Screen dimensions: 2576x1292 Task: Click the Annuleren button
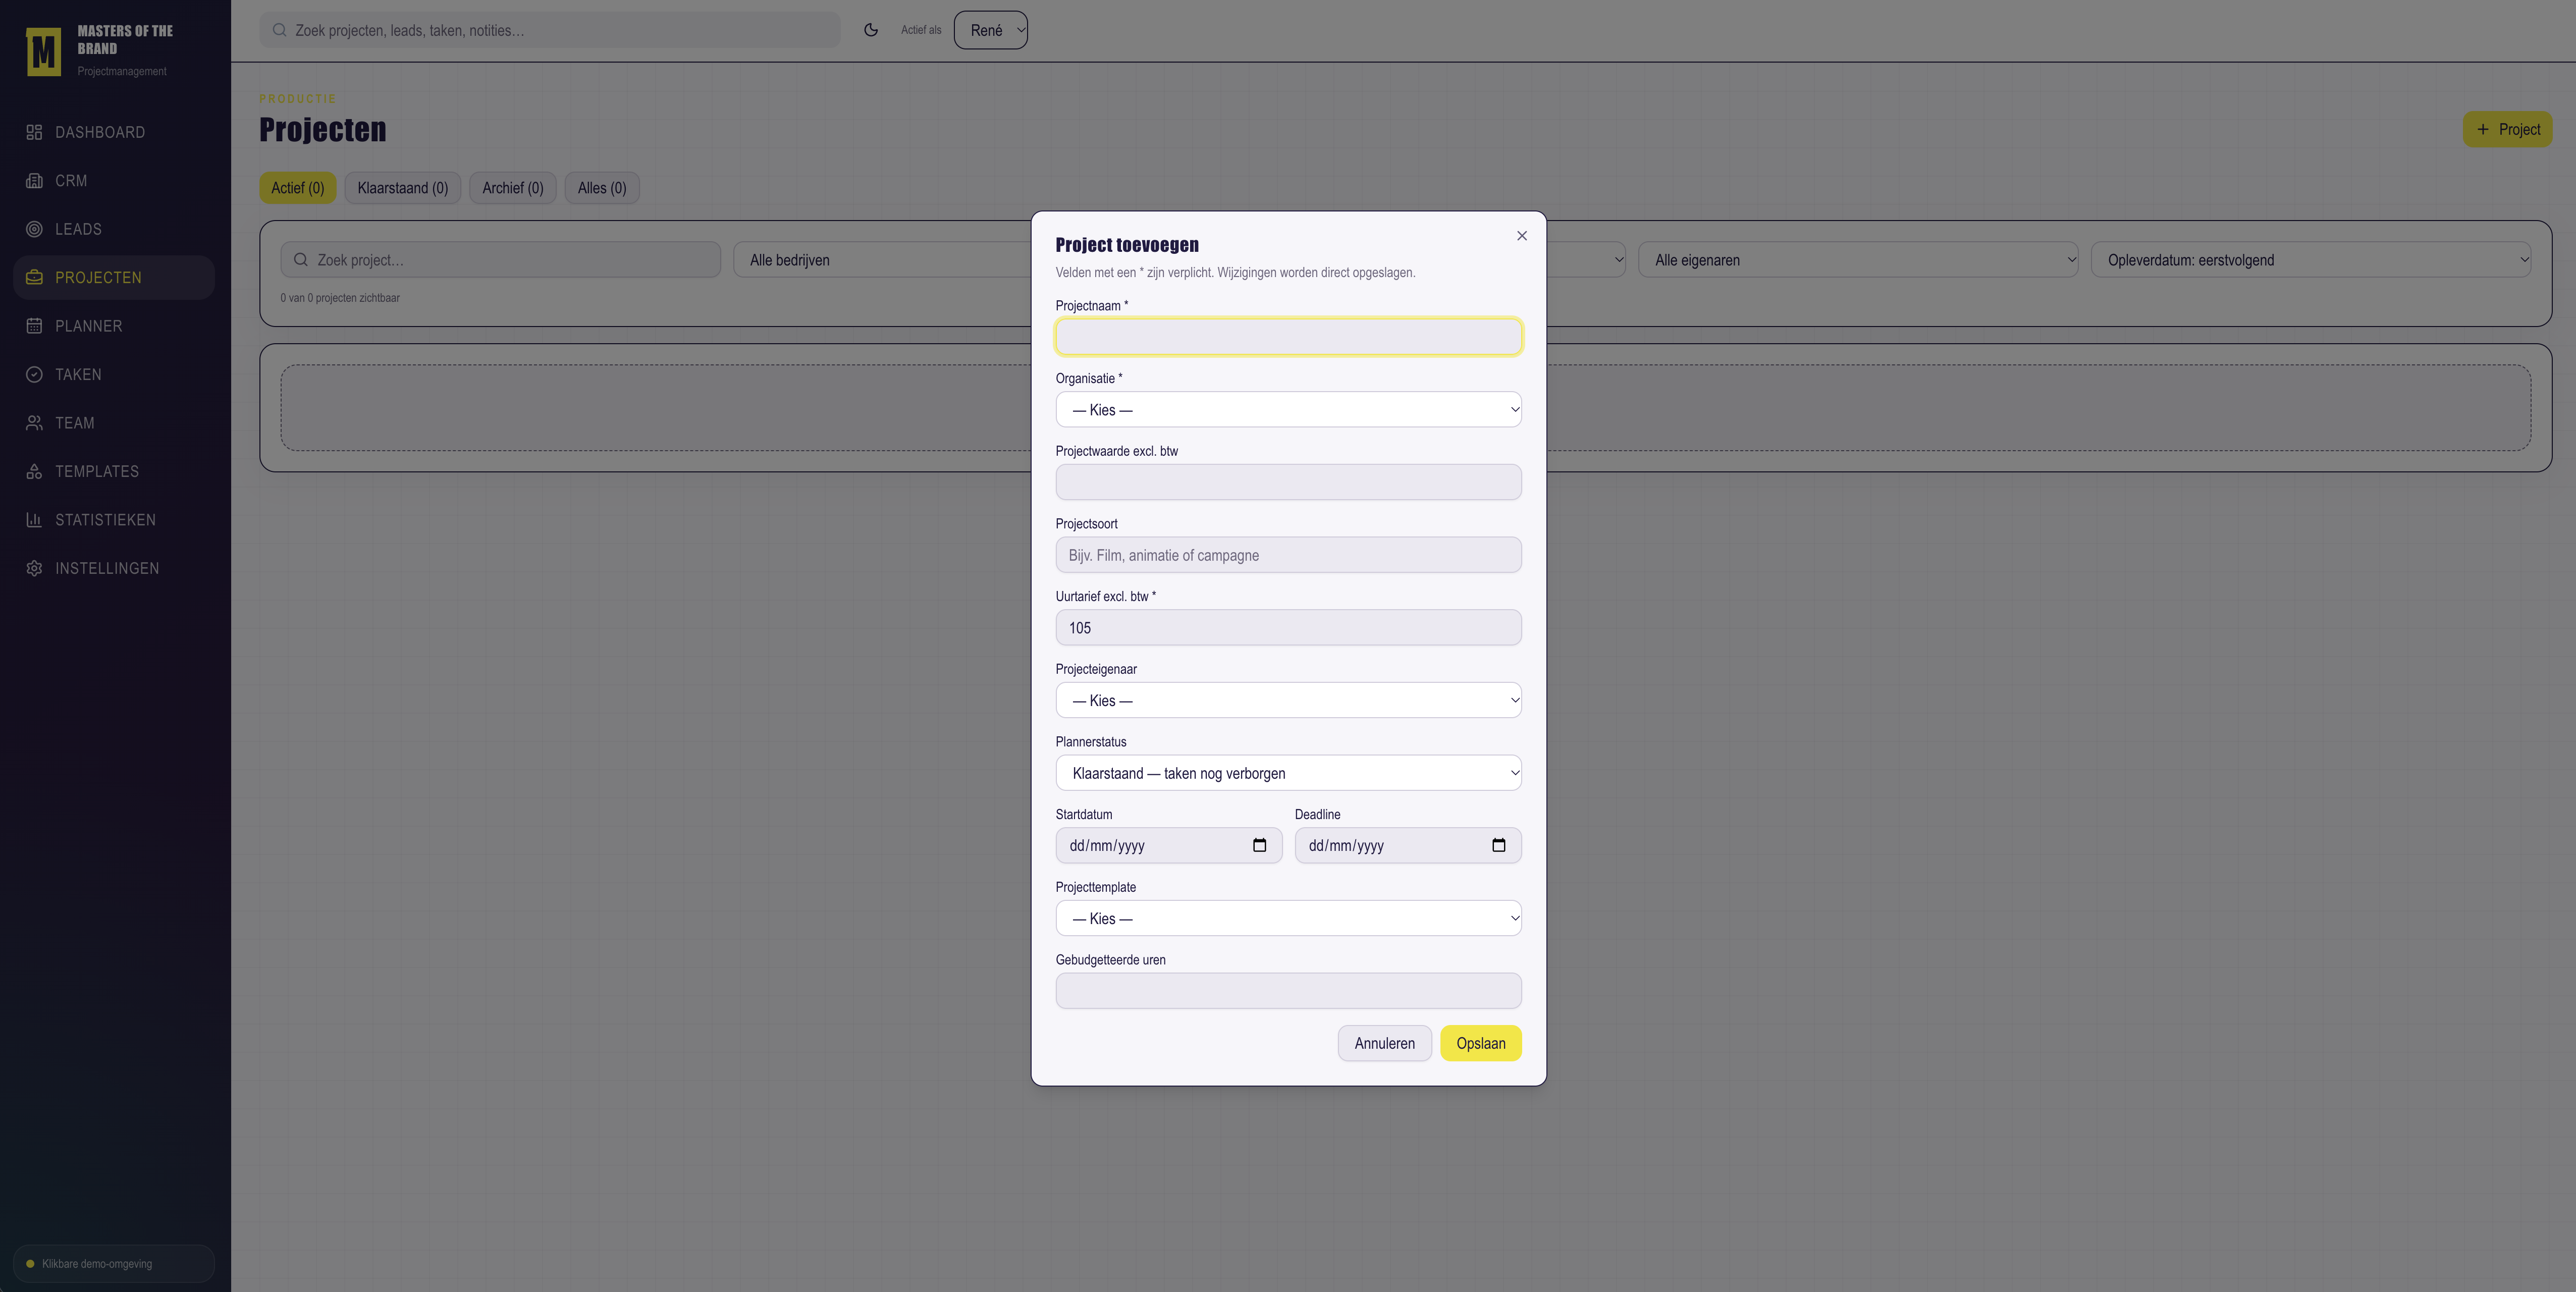(1384, 1044)
